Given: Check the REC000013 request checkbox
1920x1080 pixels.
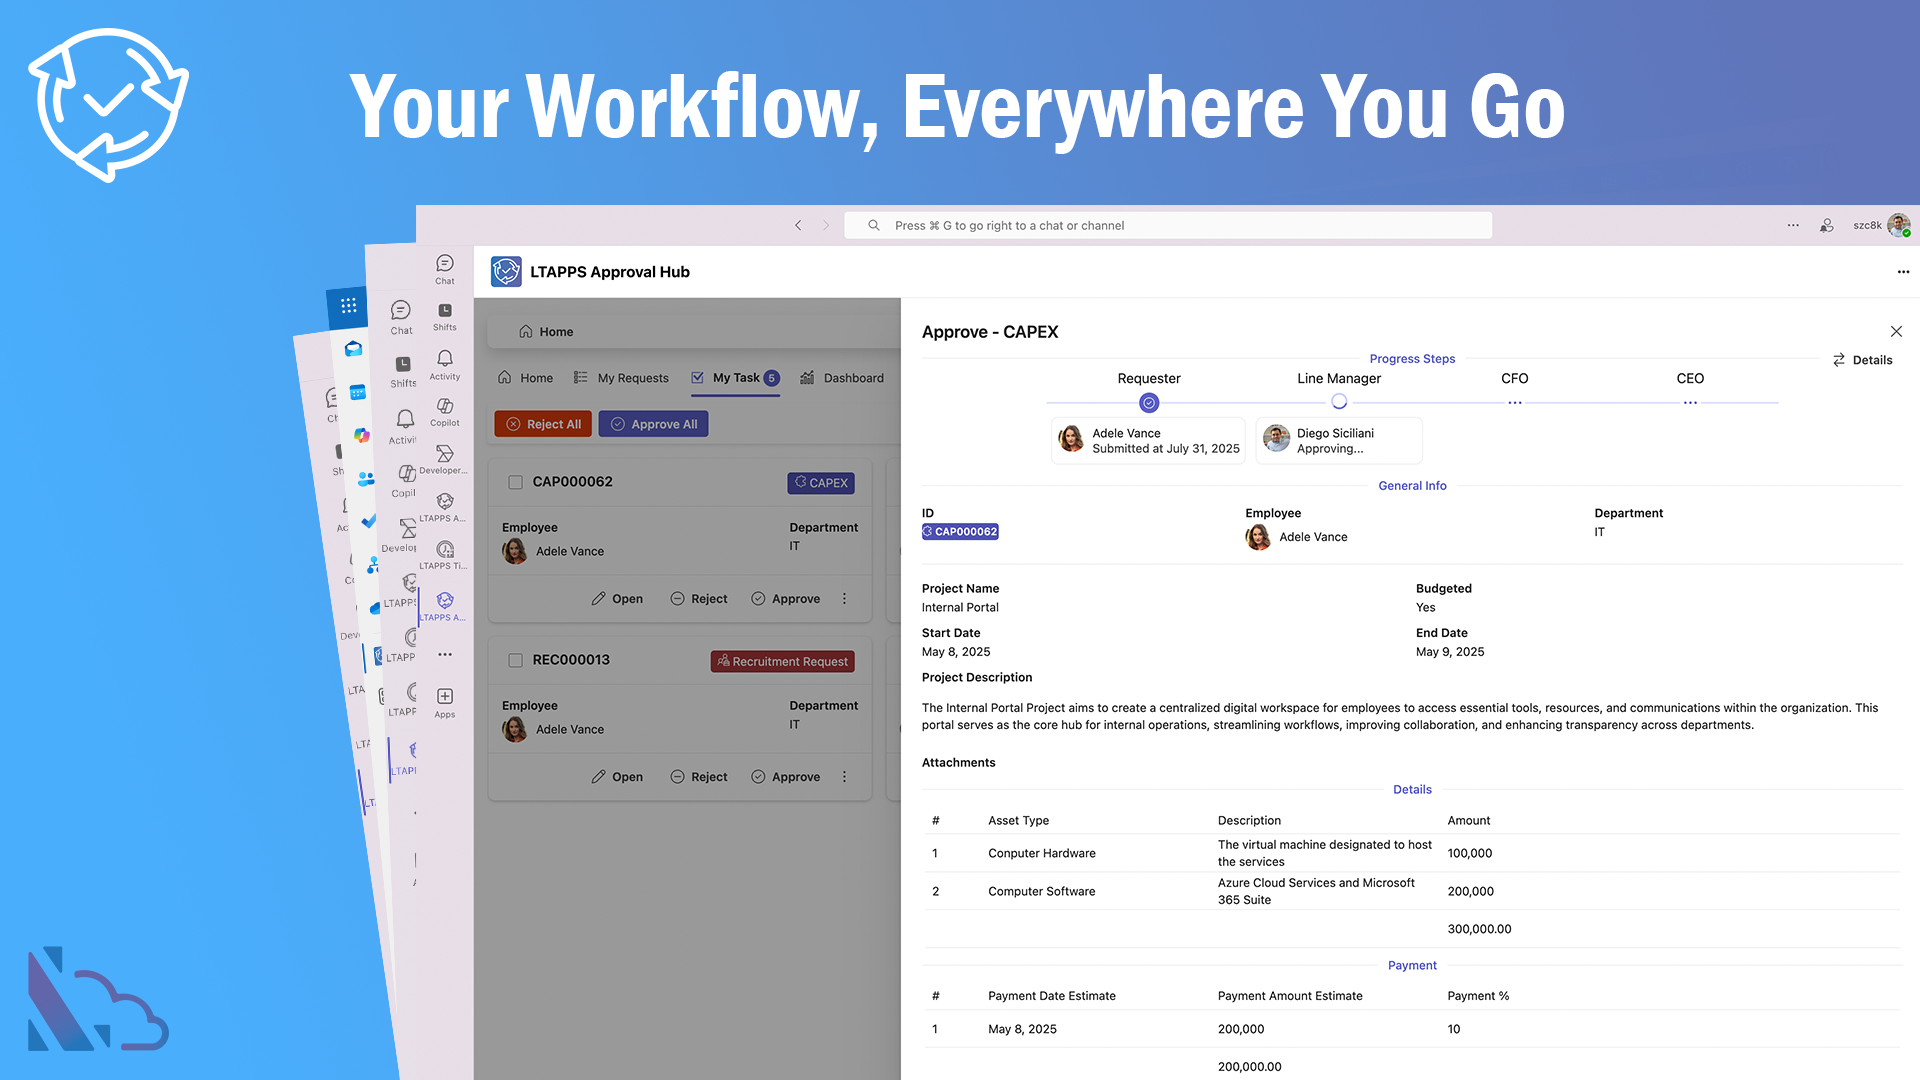Looking at the screenshot, I should 516,660.
